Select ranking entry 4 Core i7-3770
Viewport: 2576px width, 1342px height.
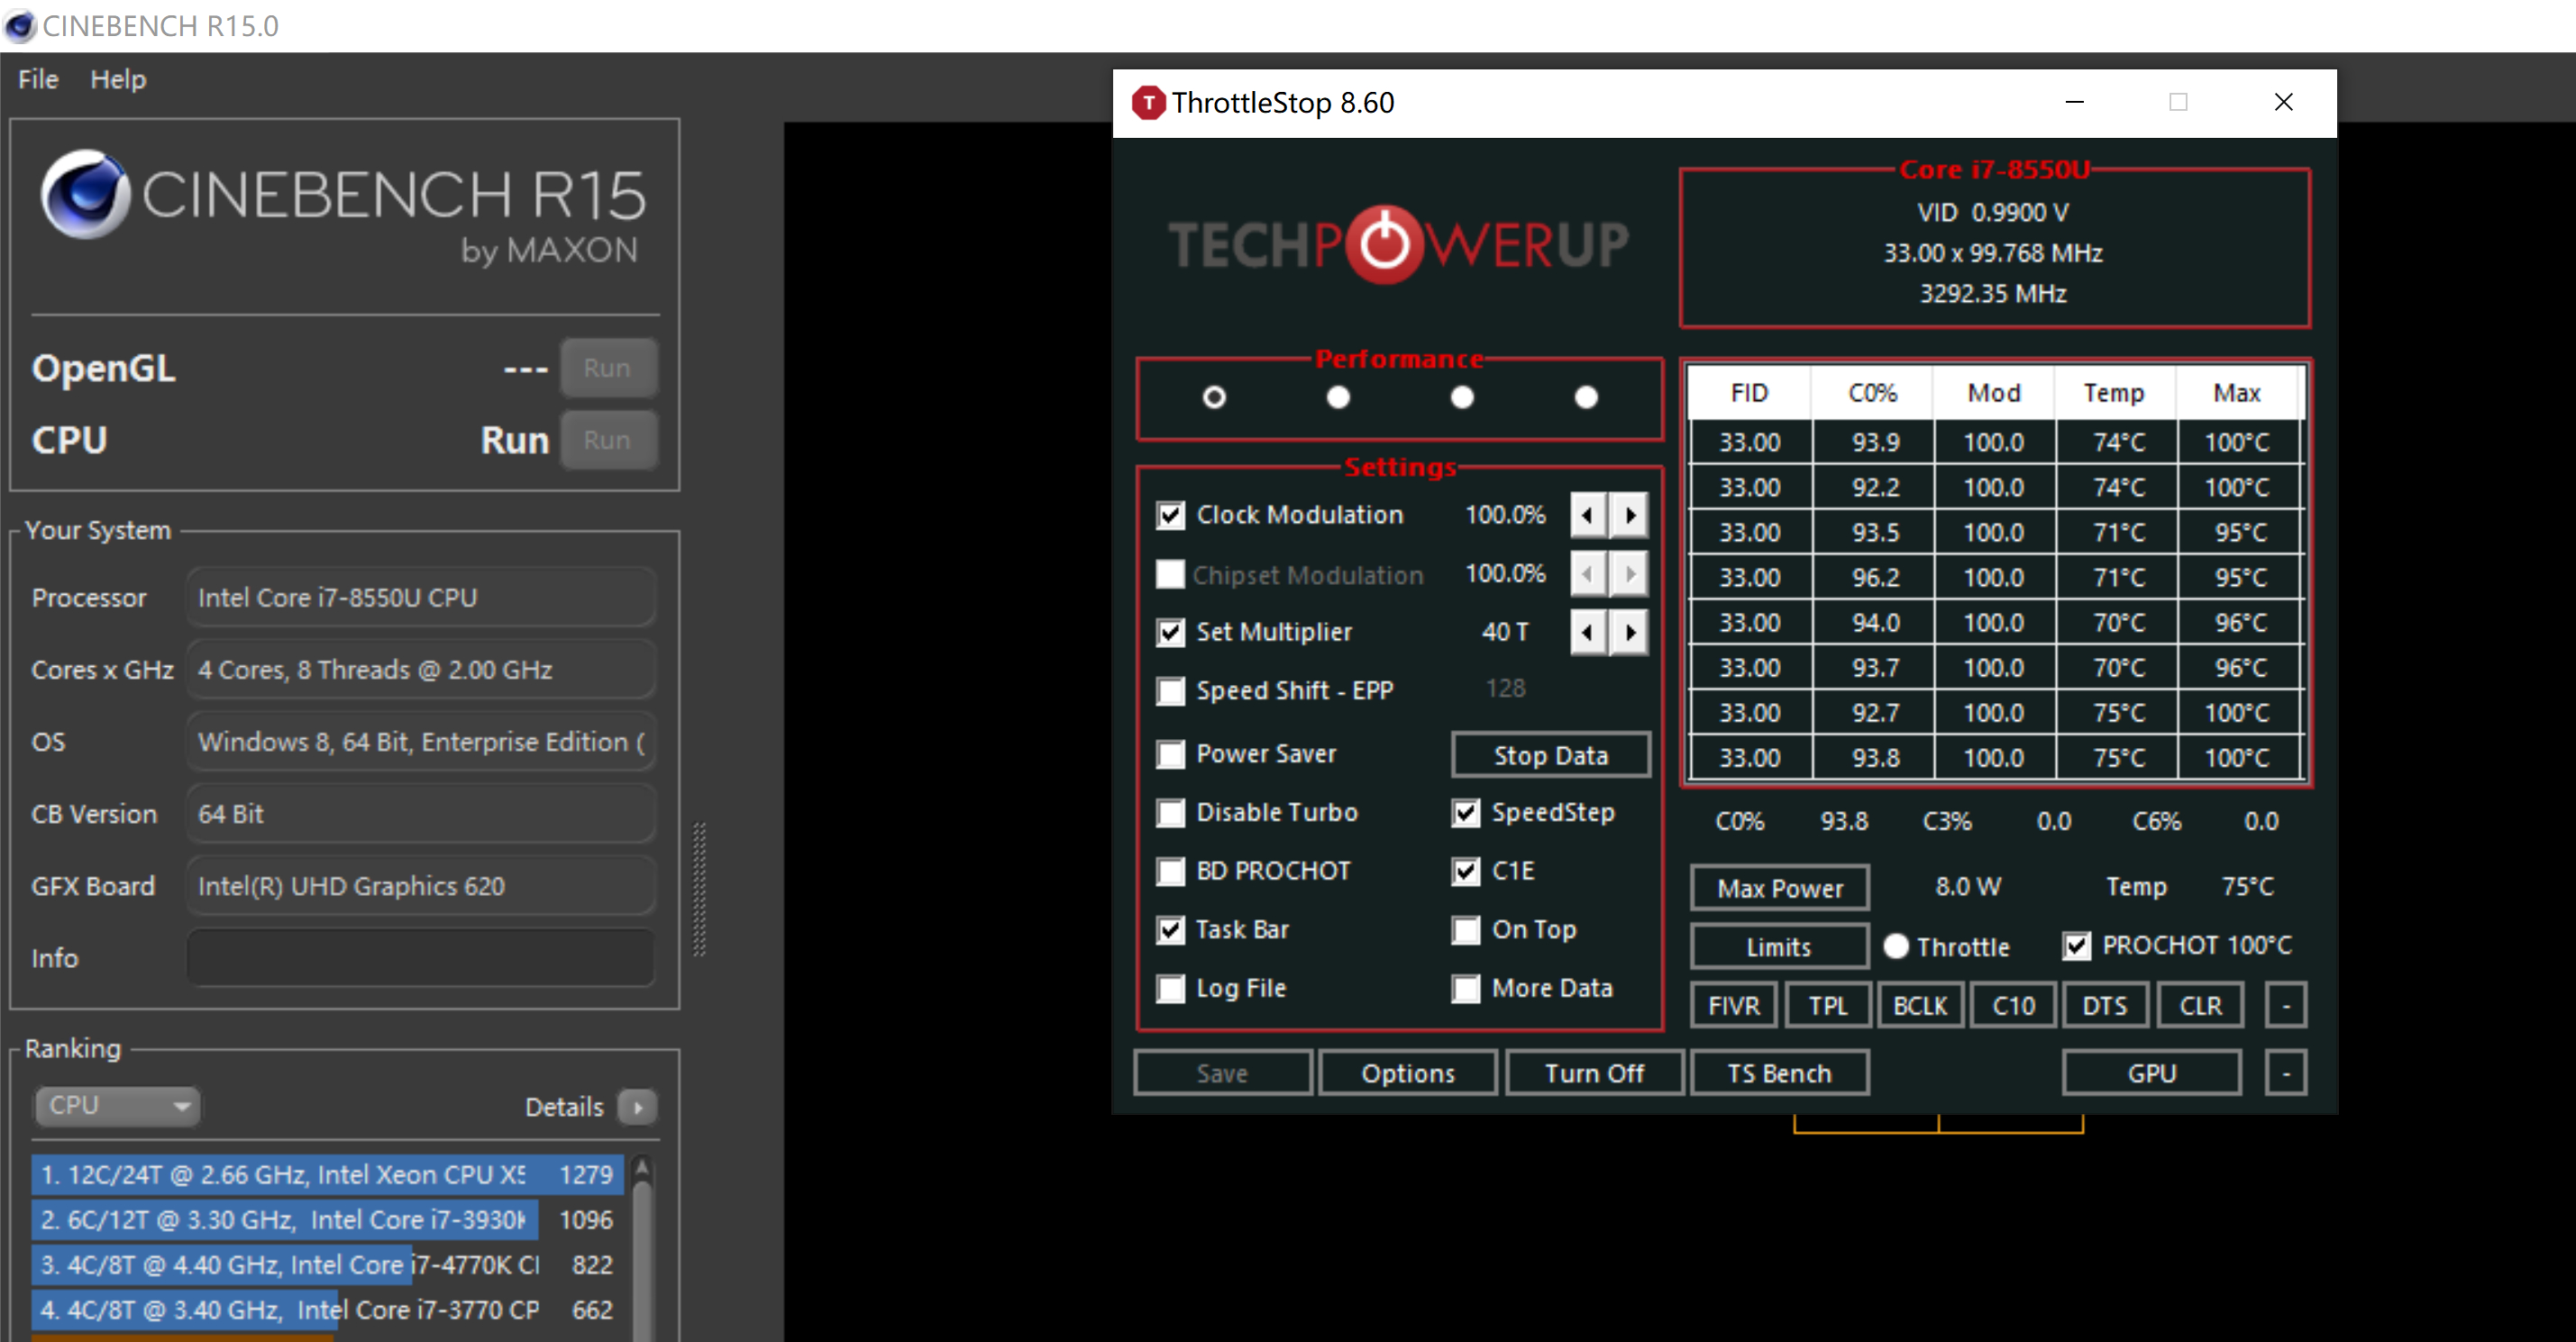pyautogui.click(x=327, y=1309)
